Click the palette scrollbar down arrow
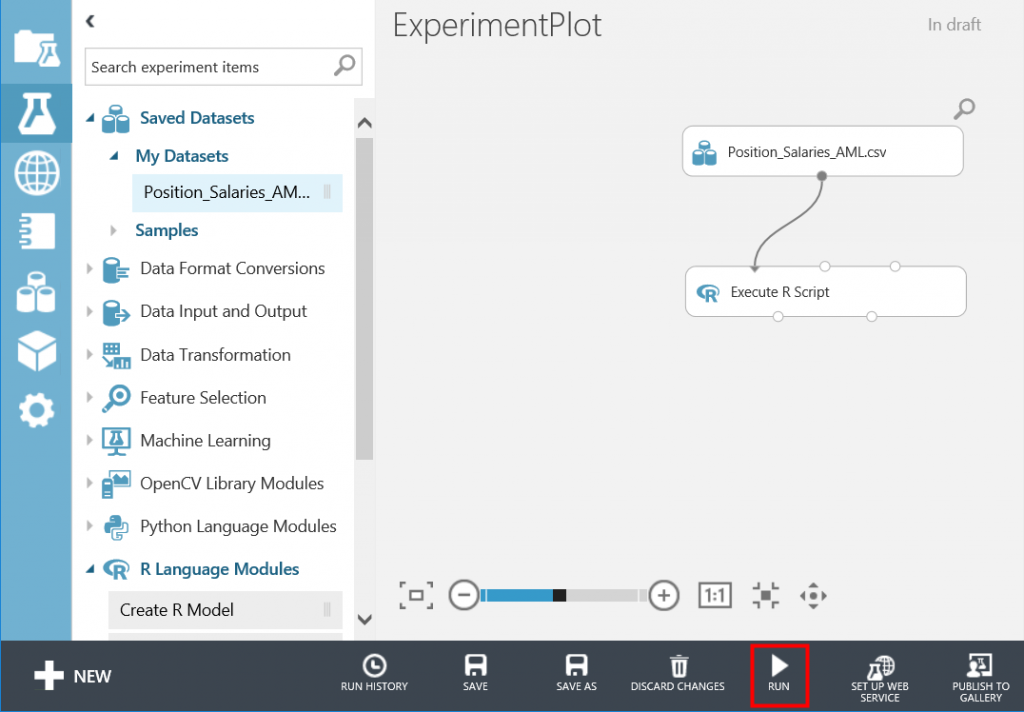Image resolution: width=1024 pixels, height=712 pixels. tap(364, 619)
